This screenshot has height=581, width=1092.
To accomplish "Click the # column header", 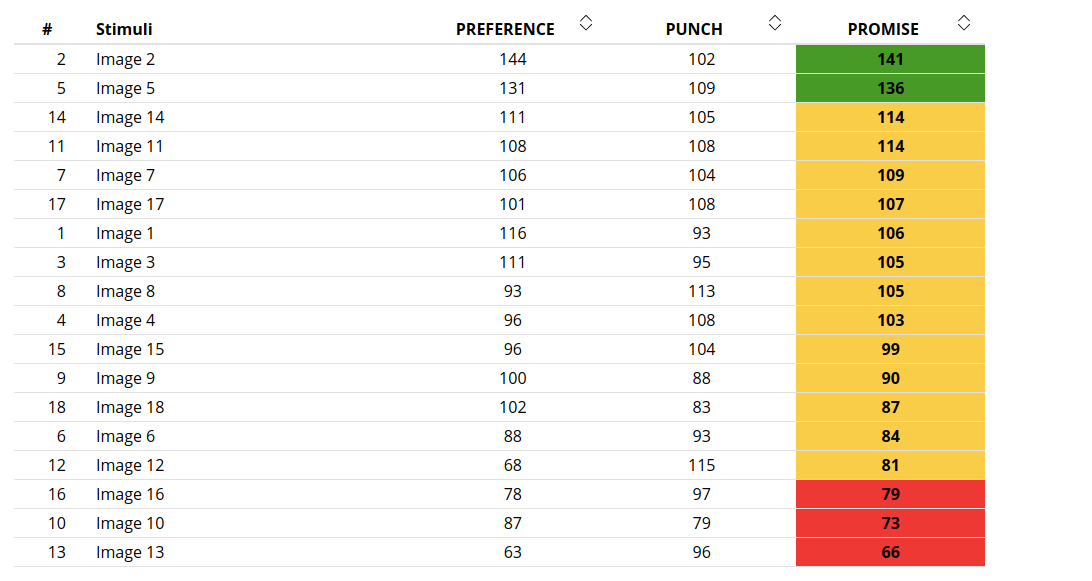I will [47, 29].
